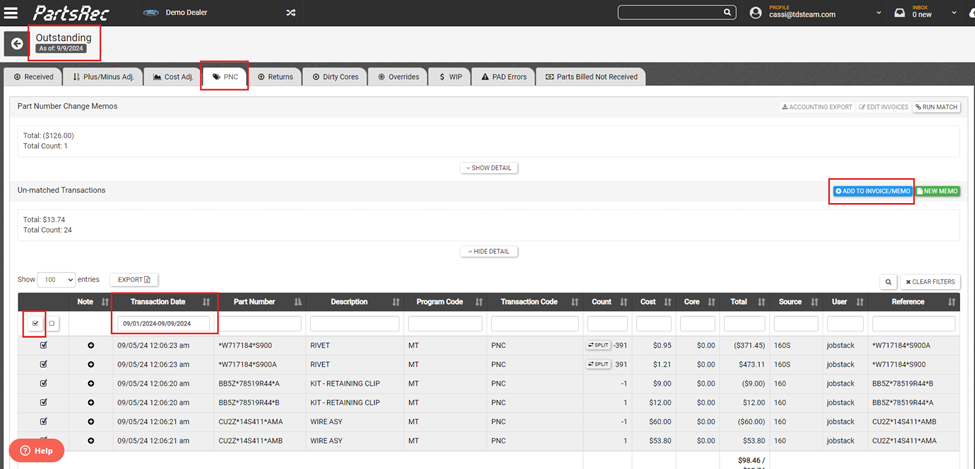
Task: Switch to the Received tab
Action: pyautogui.click(x=34, y=77)
